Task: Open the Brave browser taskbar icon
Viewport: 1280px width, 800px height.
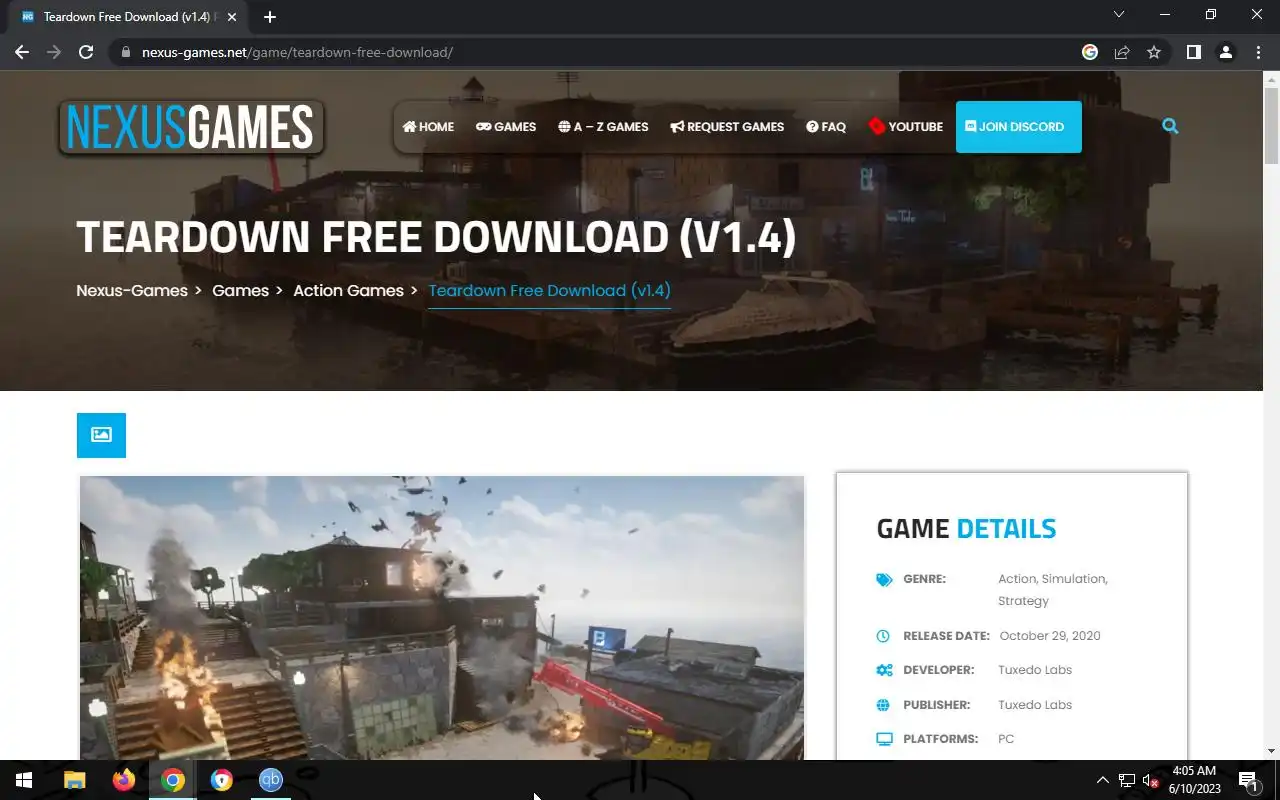Action: [x=222, y=780]
